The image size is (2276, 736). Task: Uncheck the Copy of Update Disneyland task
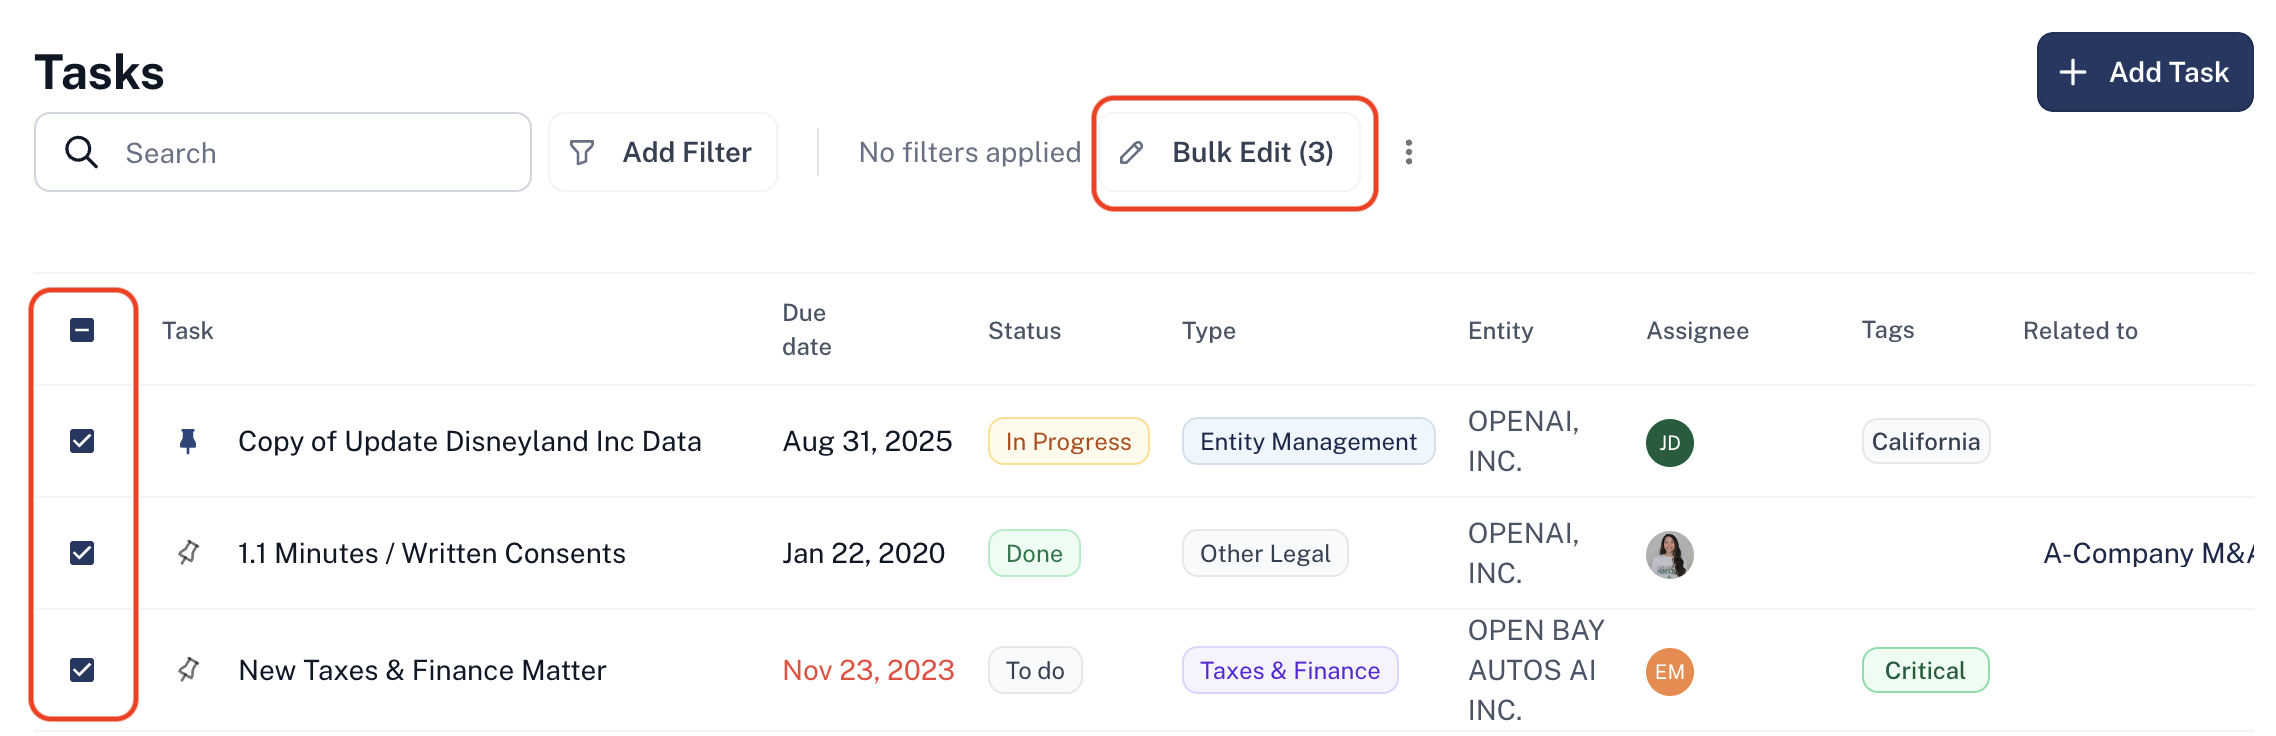click(82, 441)
